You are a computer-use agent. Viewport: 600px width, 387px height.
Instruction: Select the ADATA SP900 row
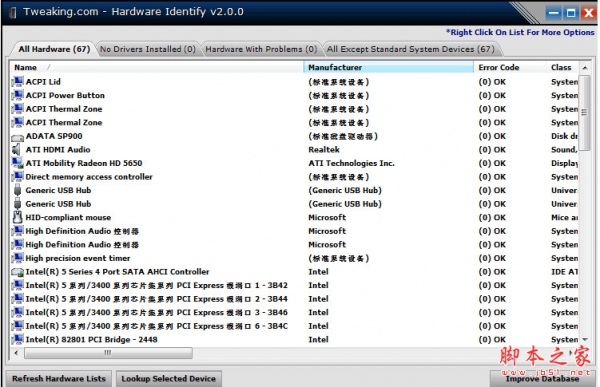point(294,136)
